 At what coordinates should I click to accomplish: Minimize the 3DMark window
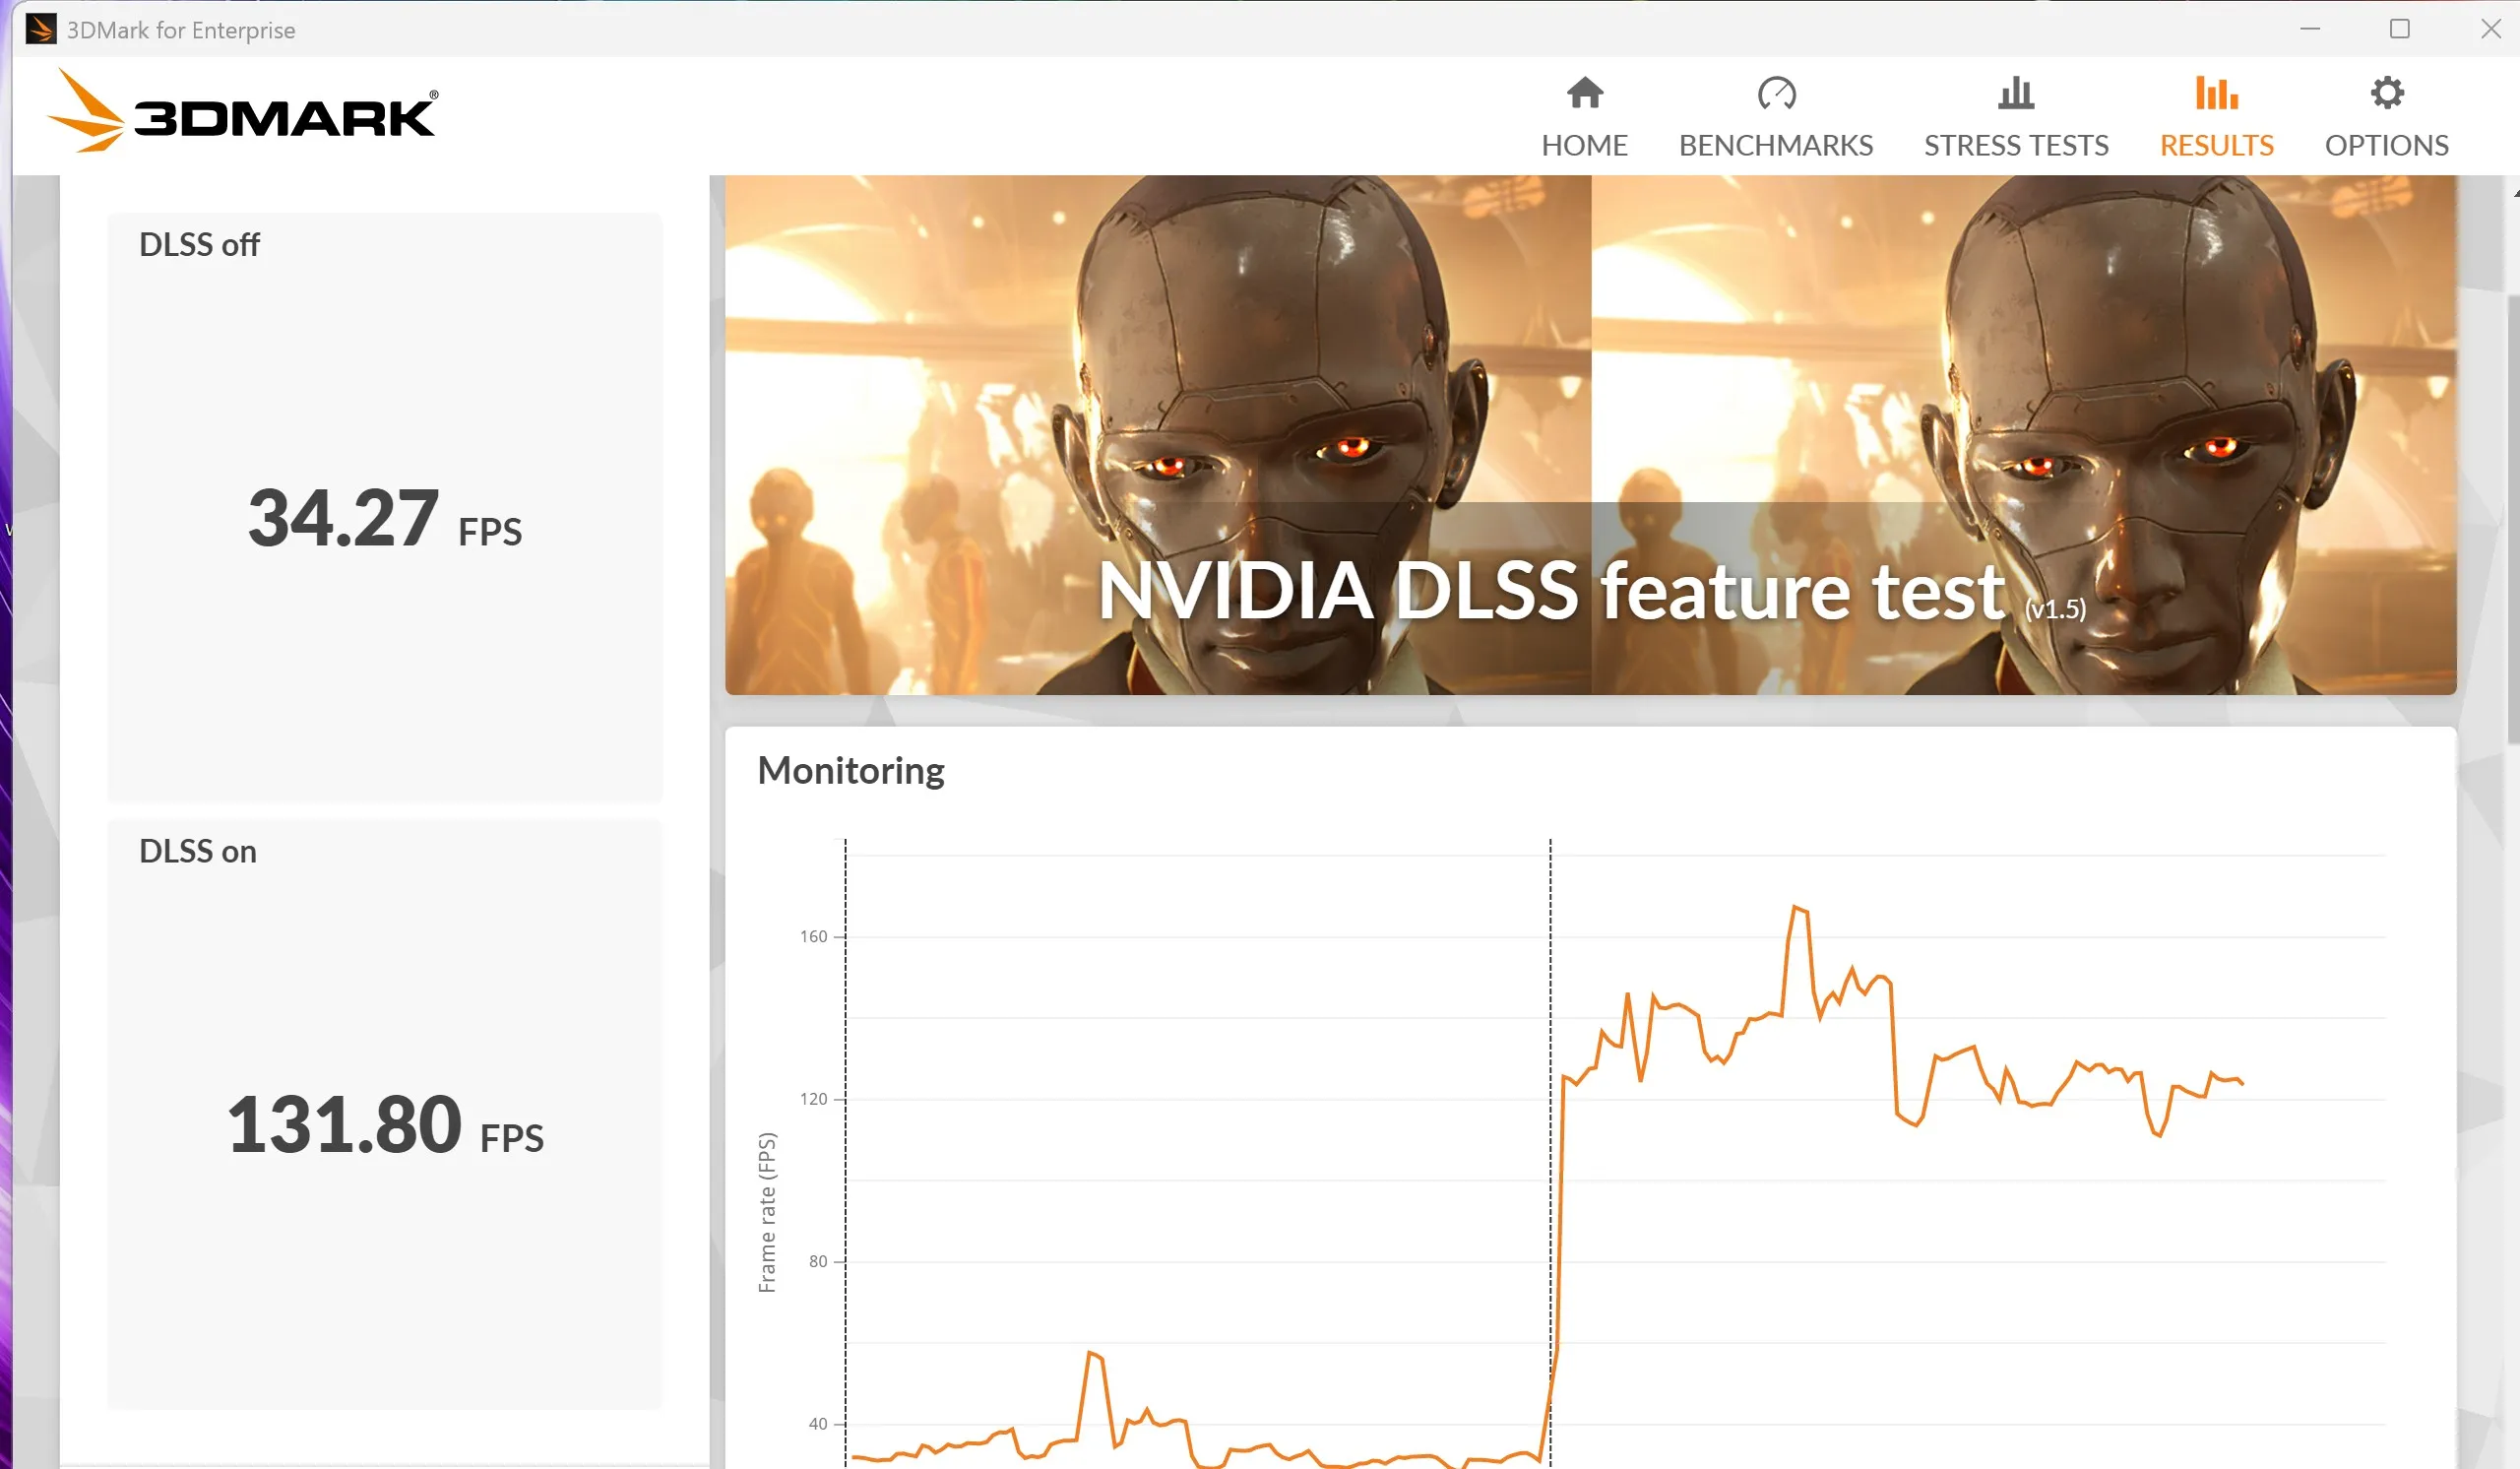(2310, 29)
